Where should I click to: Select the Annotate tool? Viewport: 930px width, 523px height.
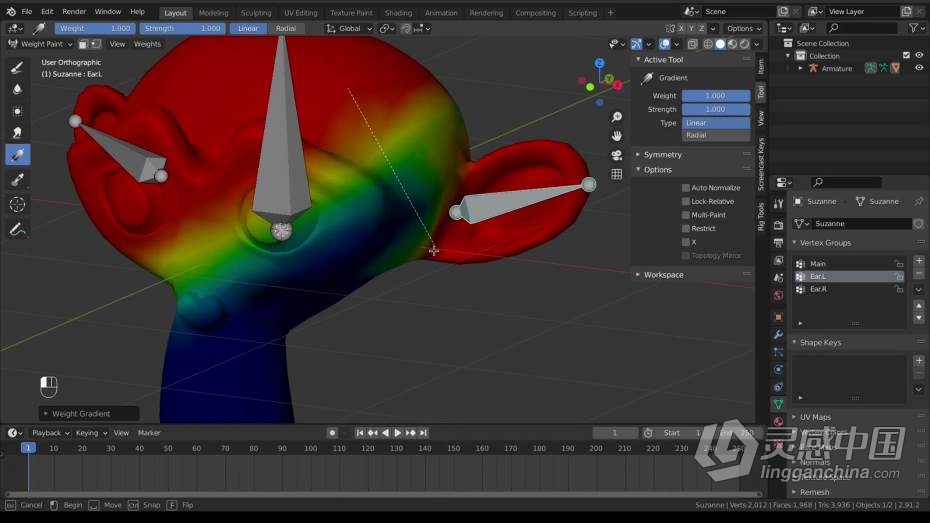pos(17,229)
